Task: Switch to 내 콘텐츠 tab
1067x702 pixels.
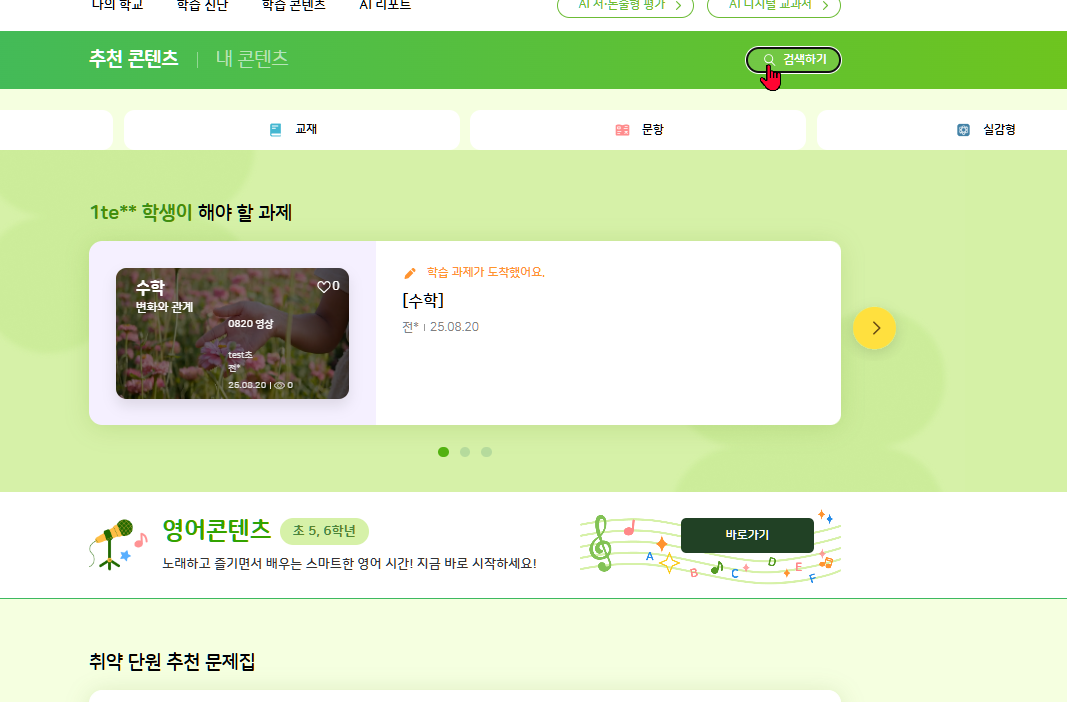Action: [252, 58]
